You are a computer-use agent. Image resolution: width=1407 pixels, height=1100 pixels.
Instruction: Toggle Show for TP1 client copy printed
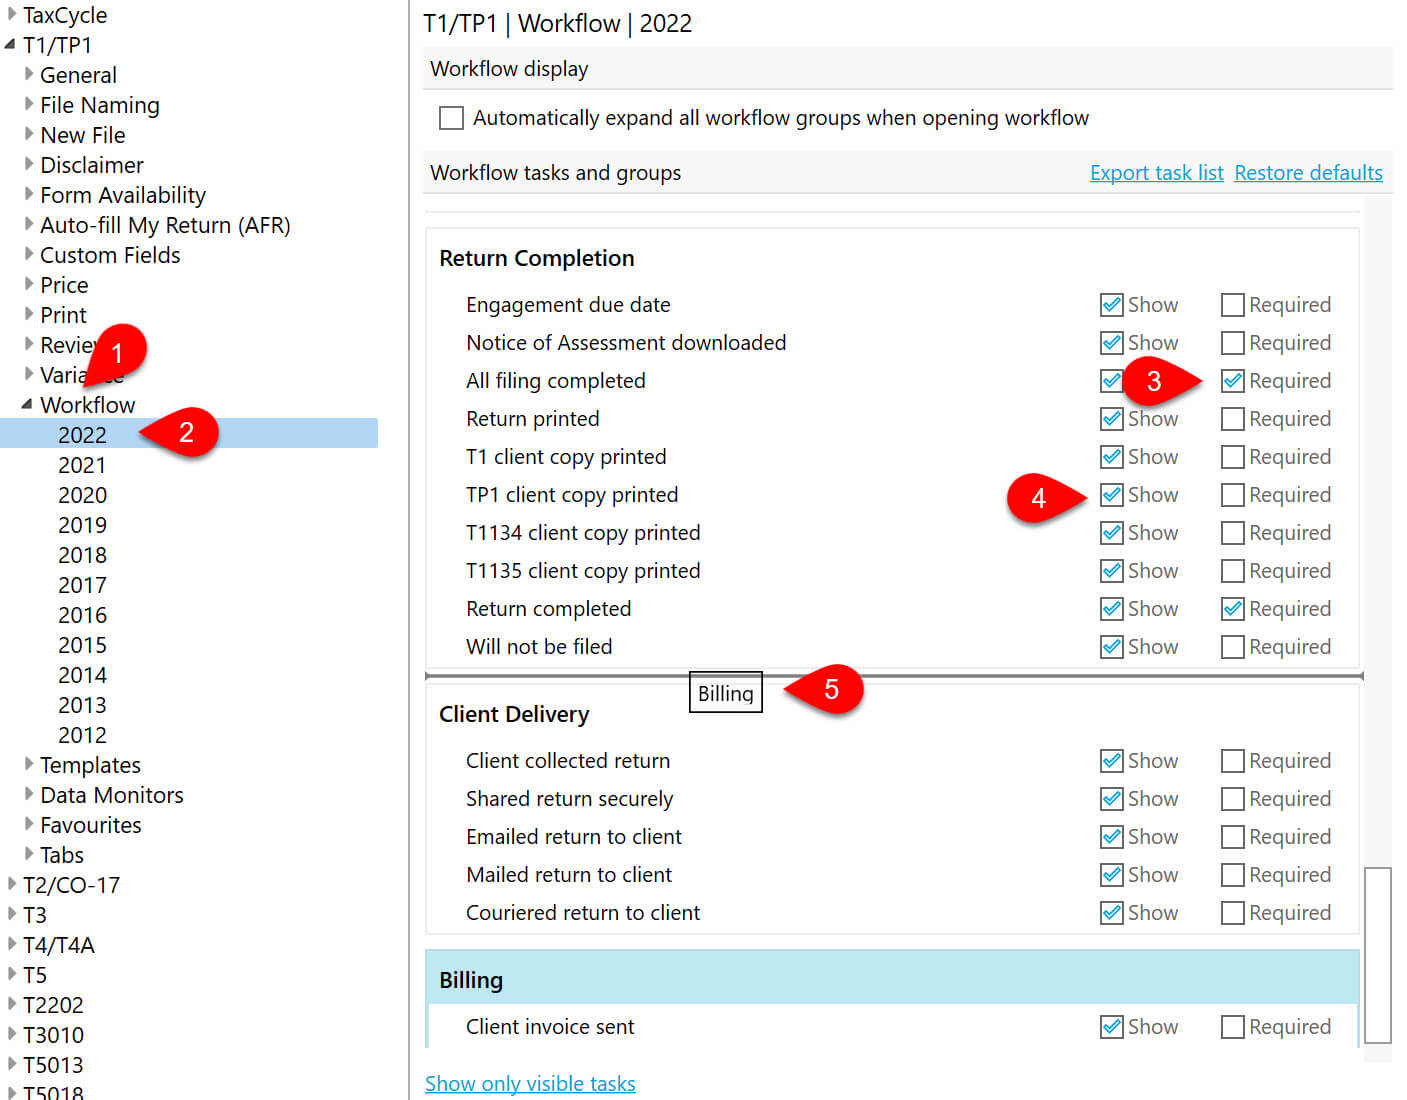point(1111,495)
